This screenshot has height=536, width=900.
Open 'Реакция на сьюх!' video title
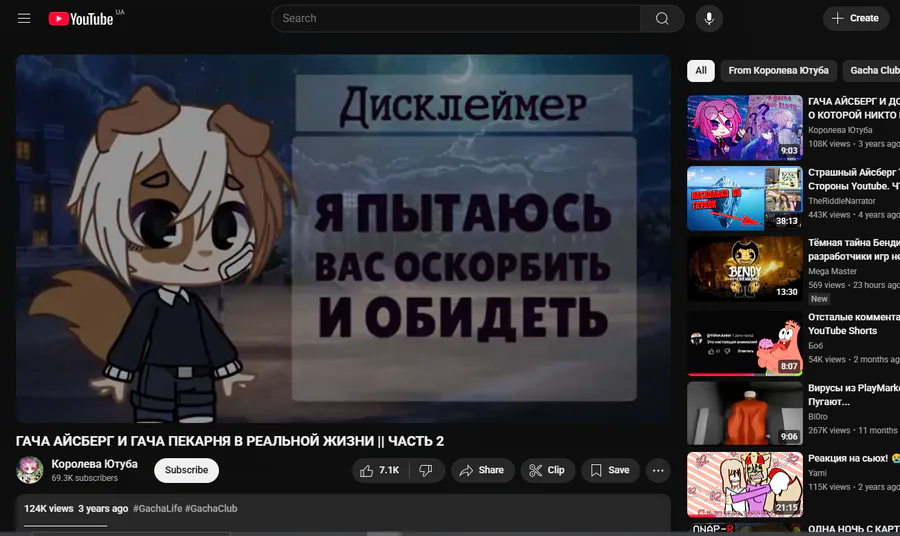tap(854, 459)
